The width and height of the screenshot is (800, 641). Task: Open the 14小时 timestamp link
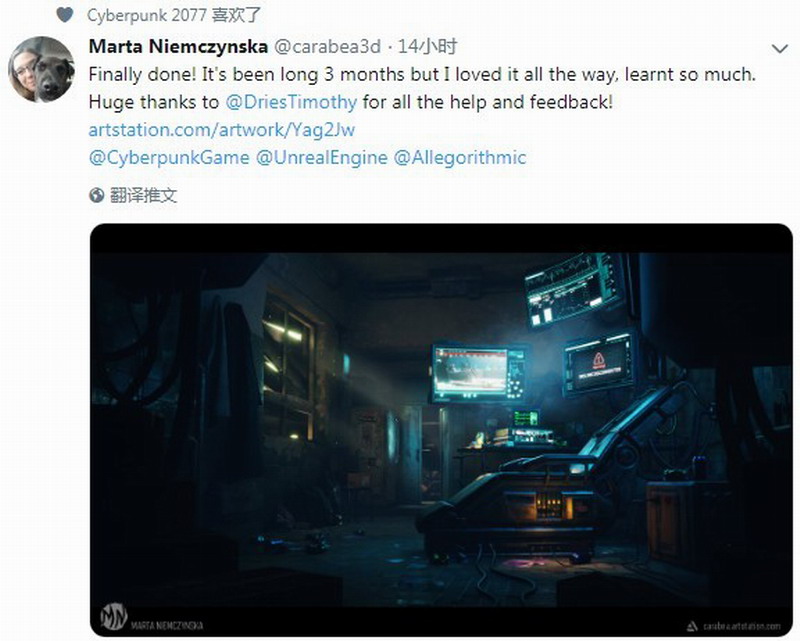click(427, 46)
